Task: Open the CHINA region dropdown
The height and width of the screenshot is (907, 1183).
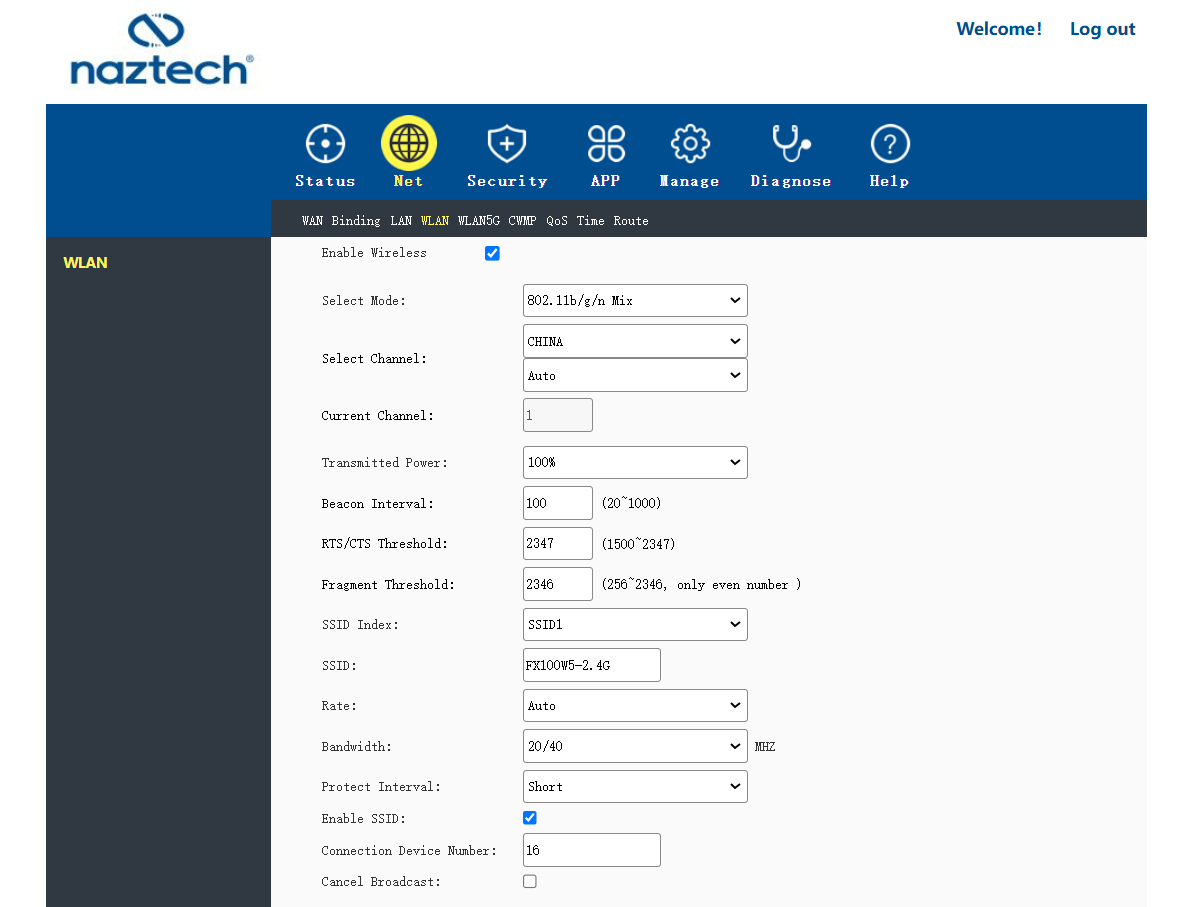Action: [635, 341]
